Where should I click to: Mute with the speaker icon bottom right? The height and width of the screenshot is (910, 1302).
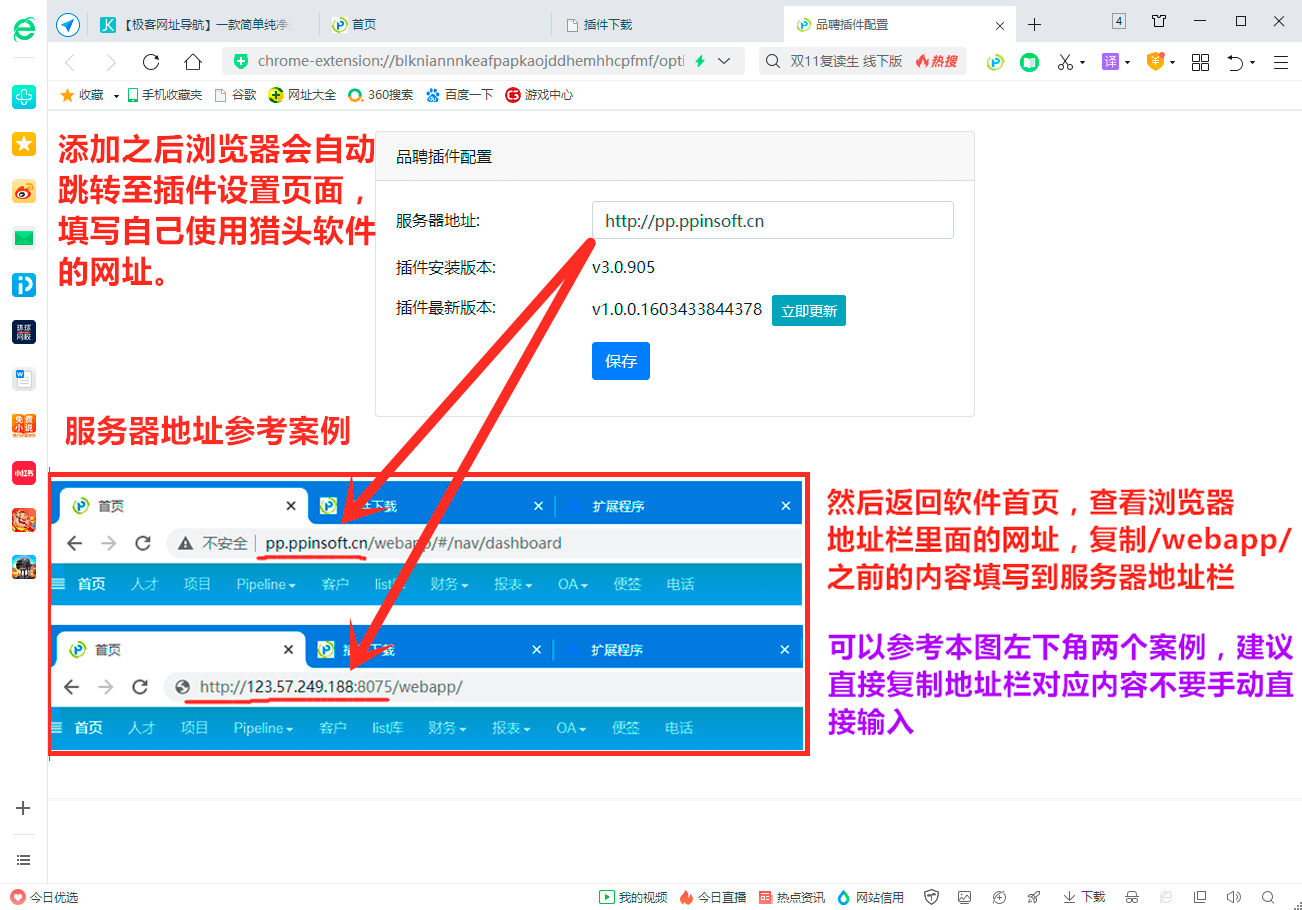1234,897
